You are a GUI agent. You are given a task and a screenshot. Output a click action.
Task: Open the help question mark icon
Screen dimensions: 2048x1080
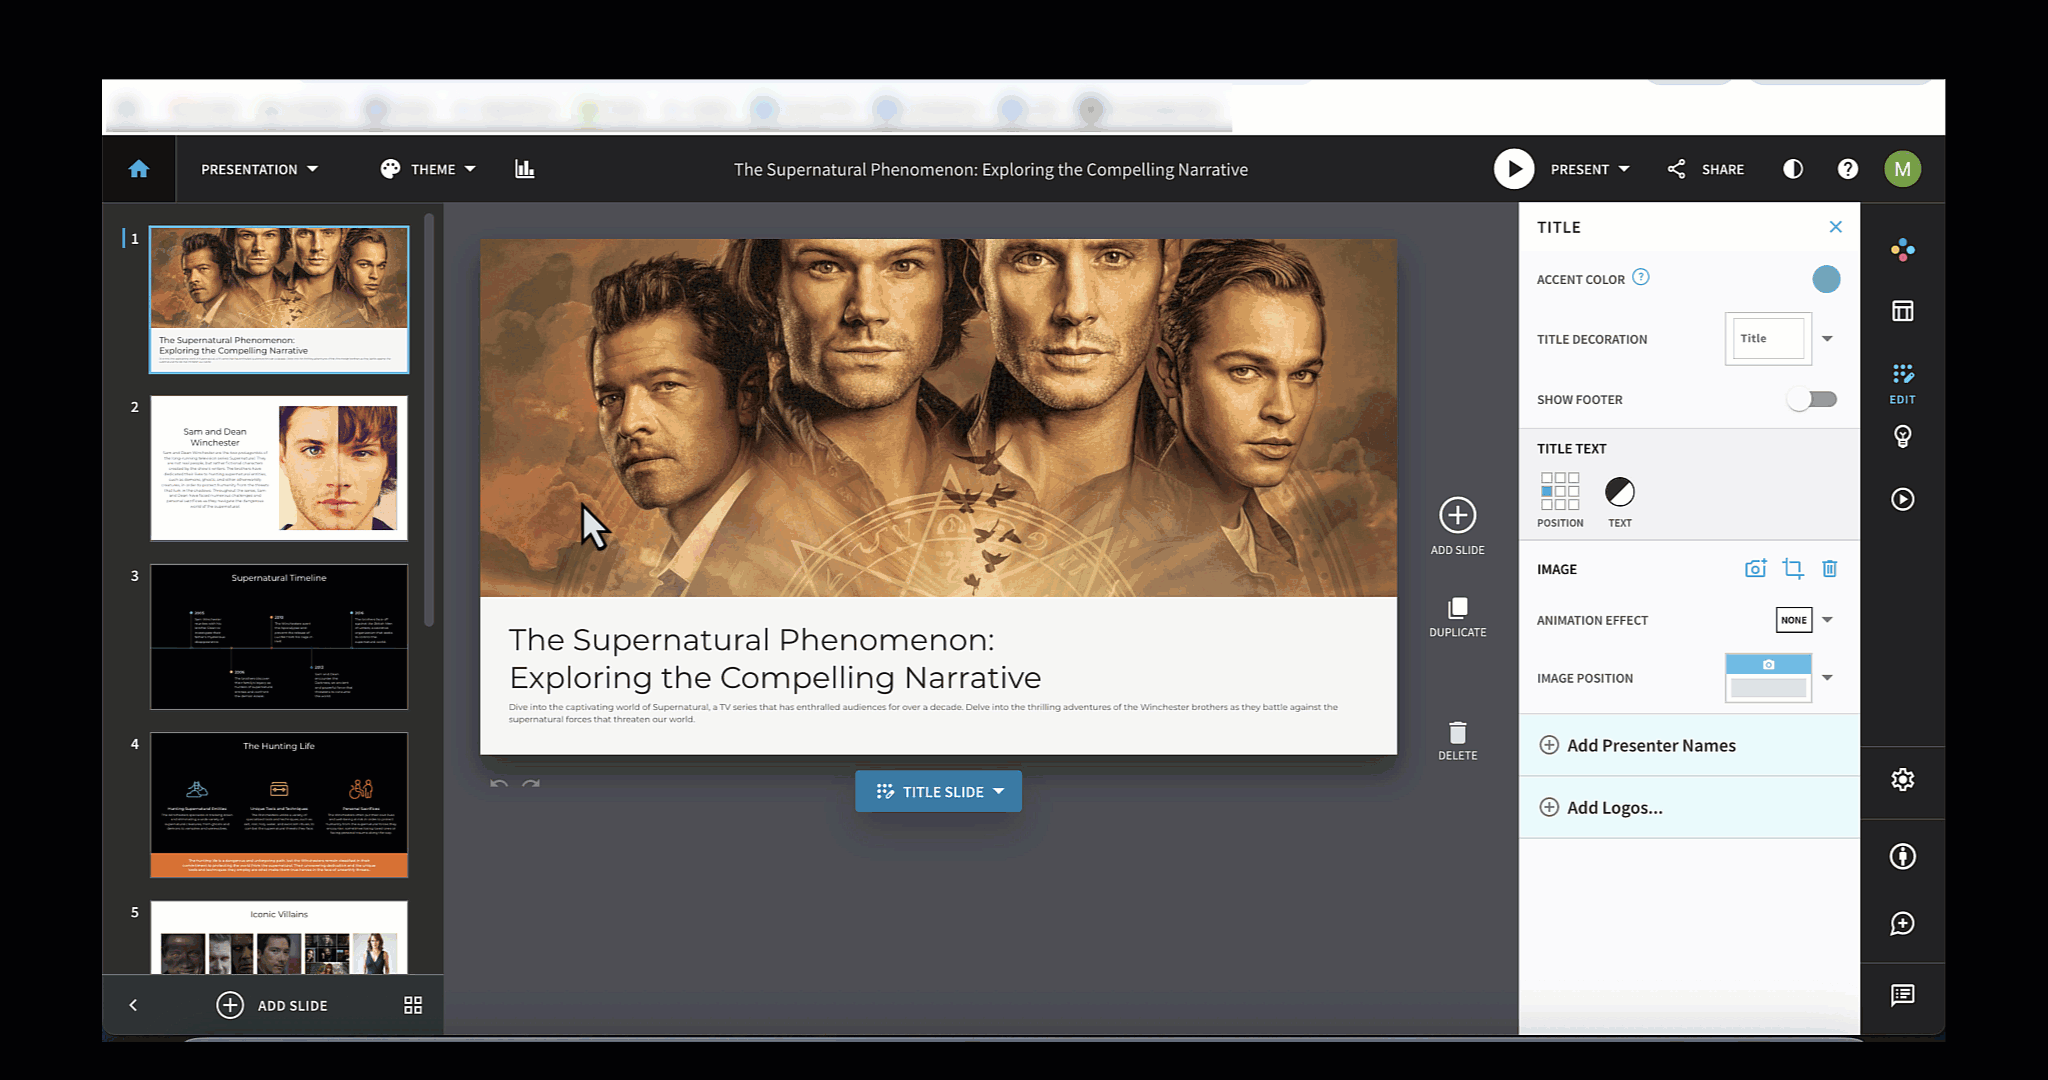(1848, 169)
